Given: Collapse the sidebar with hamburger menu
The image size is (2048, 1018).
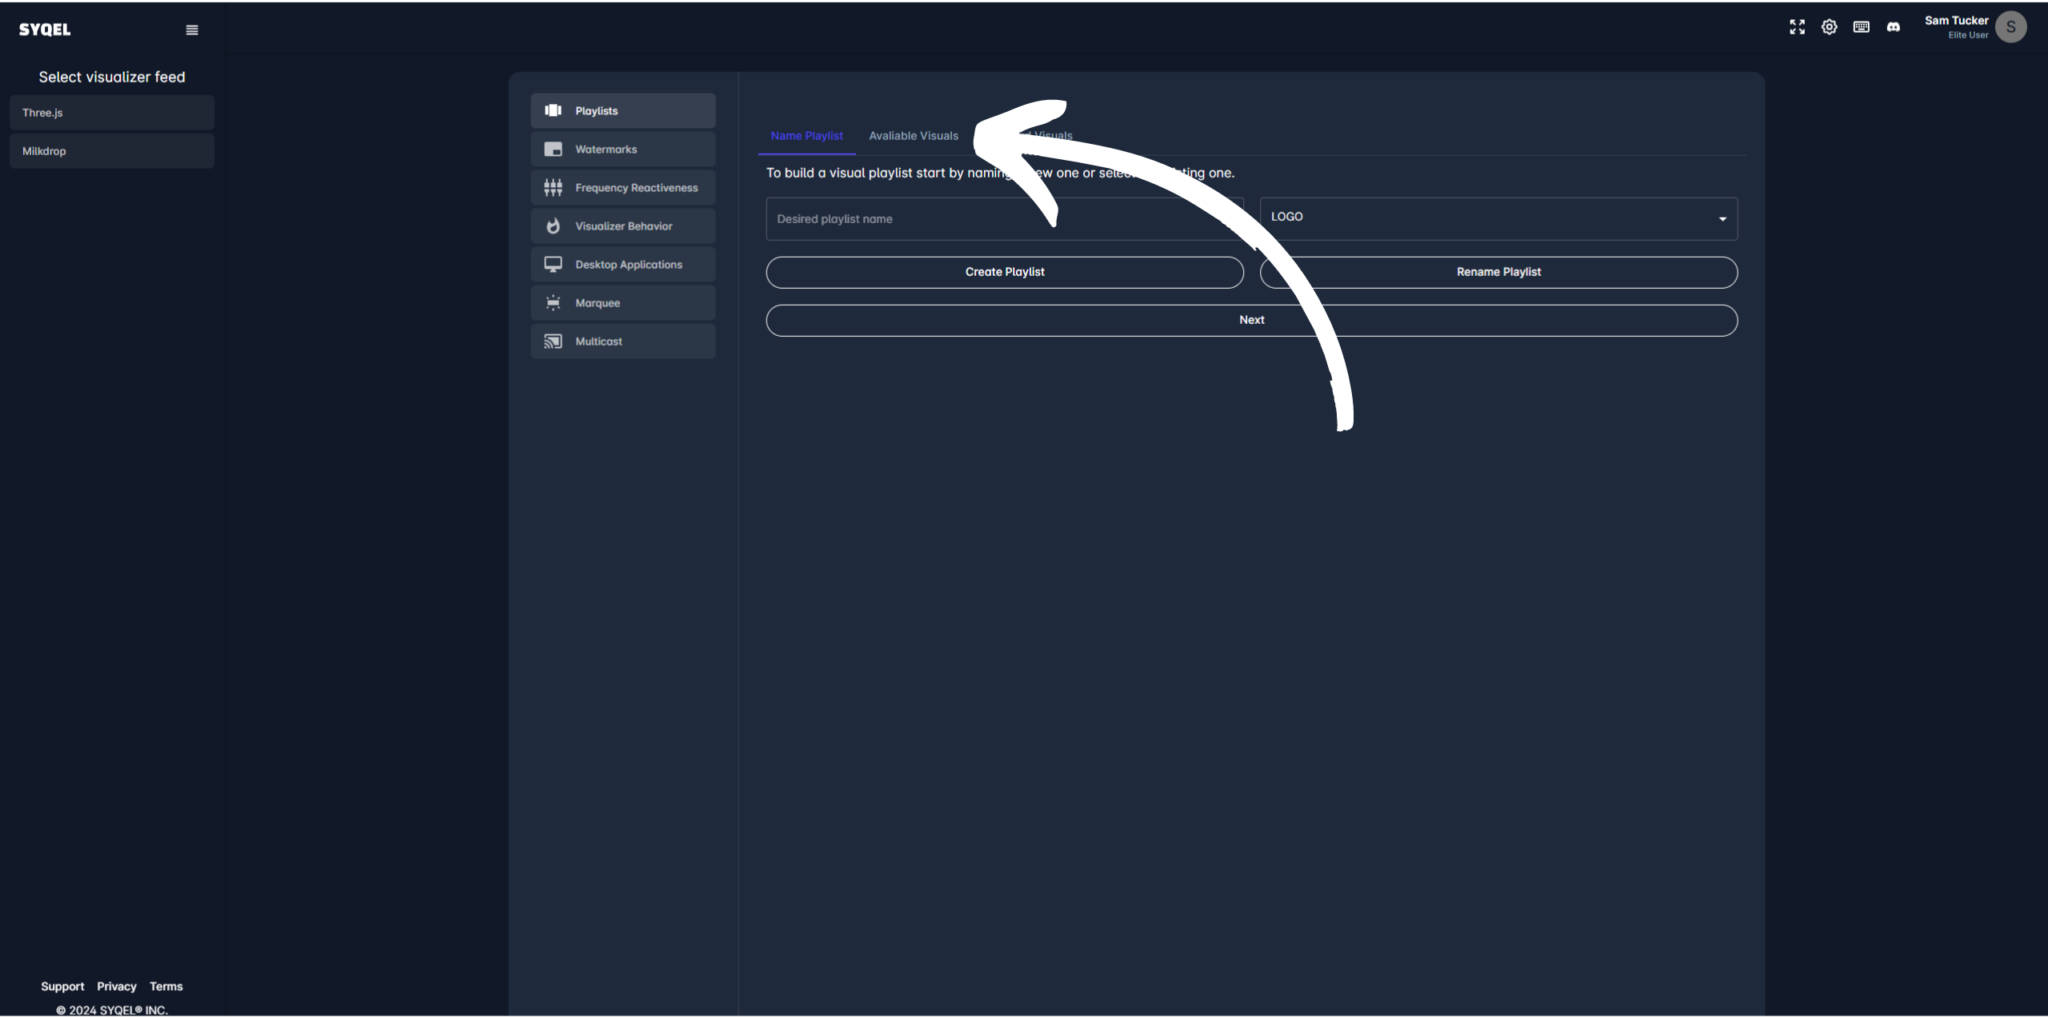Looking at the screenshot, I should point(192,30).
